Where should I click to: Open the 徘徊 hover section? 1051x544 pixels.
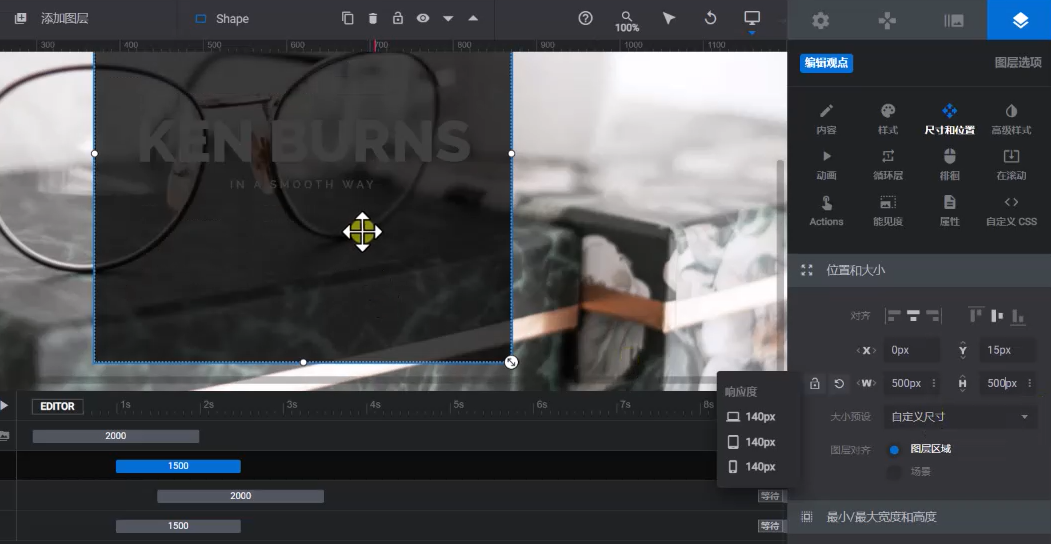point(949,165)
